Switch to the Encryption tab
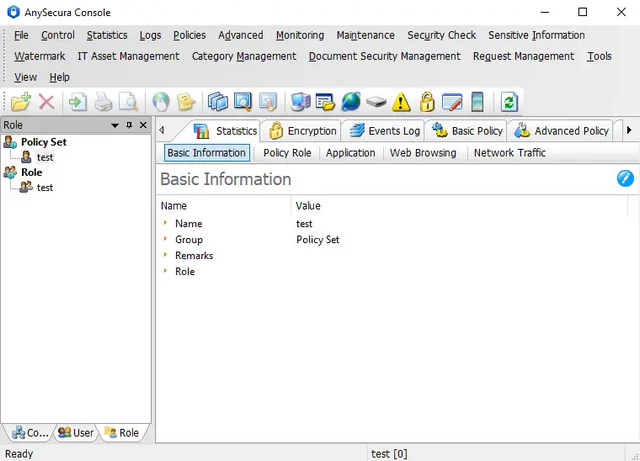This screenshot has width=640, height=461. tap(303, 131)
